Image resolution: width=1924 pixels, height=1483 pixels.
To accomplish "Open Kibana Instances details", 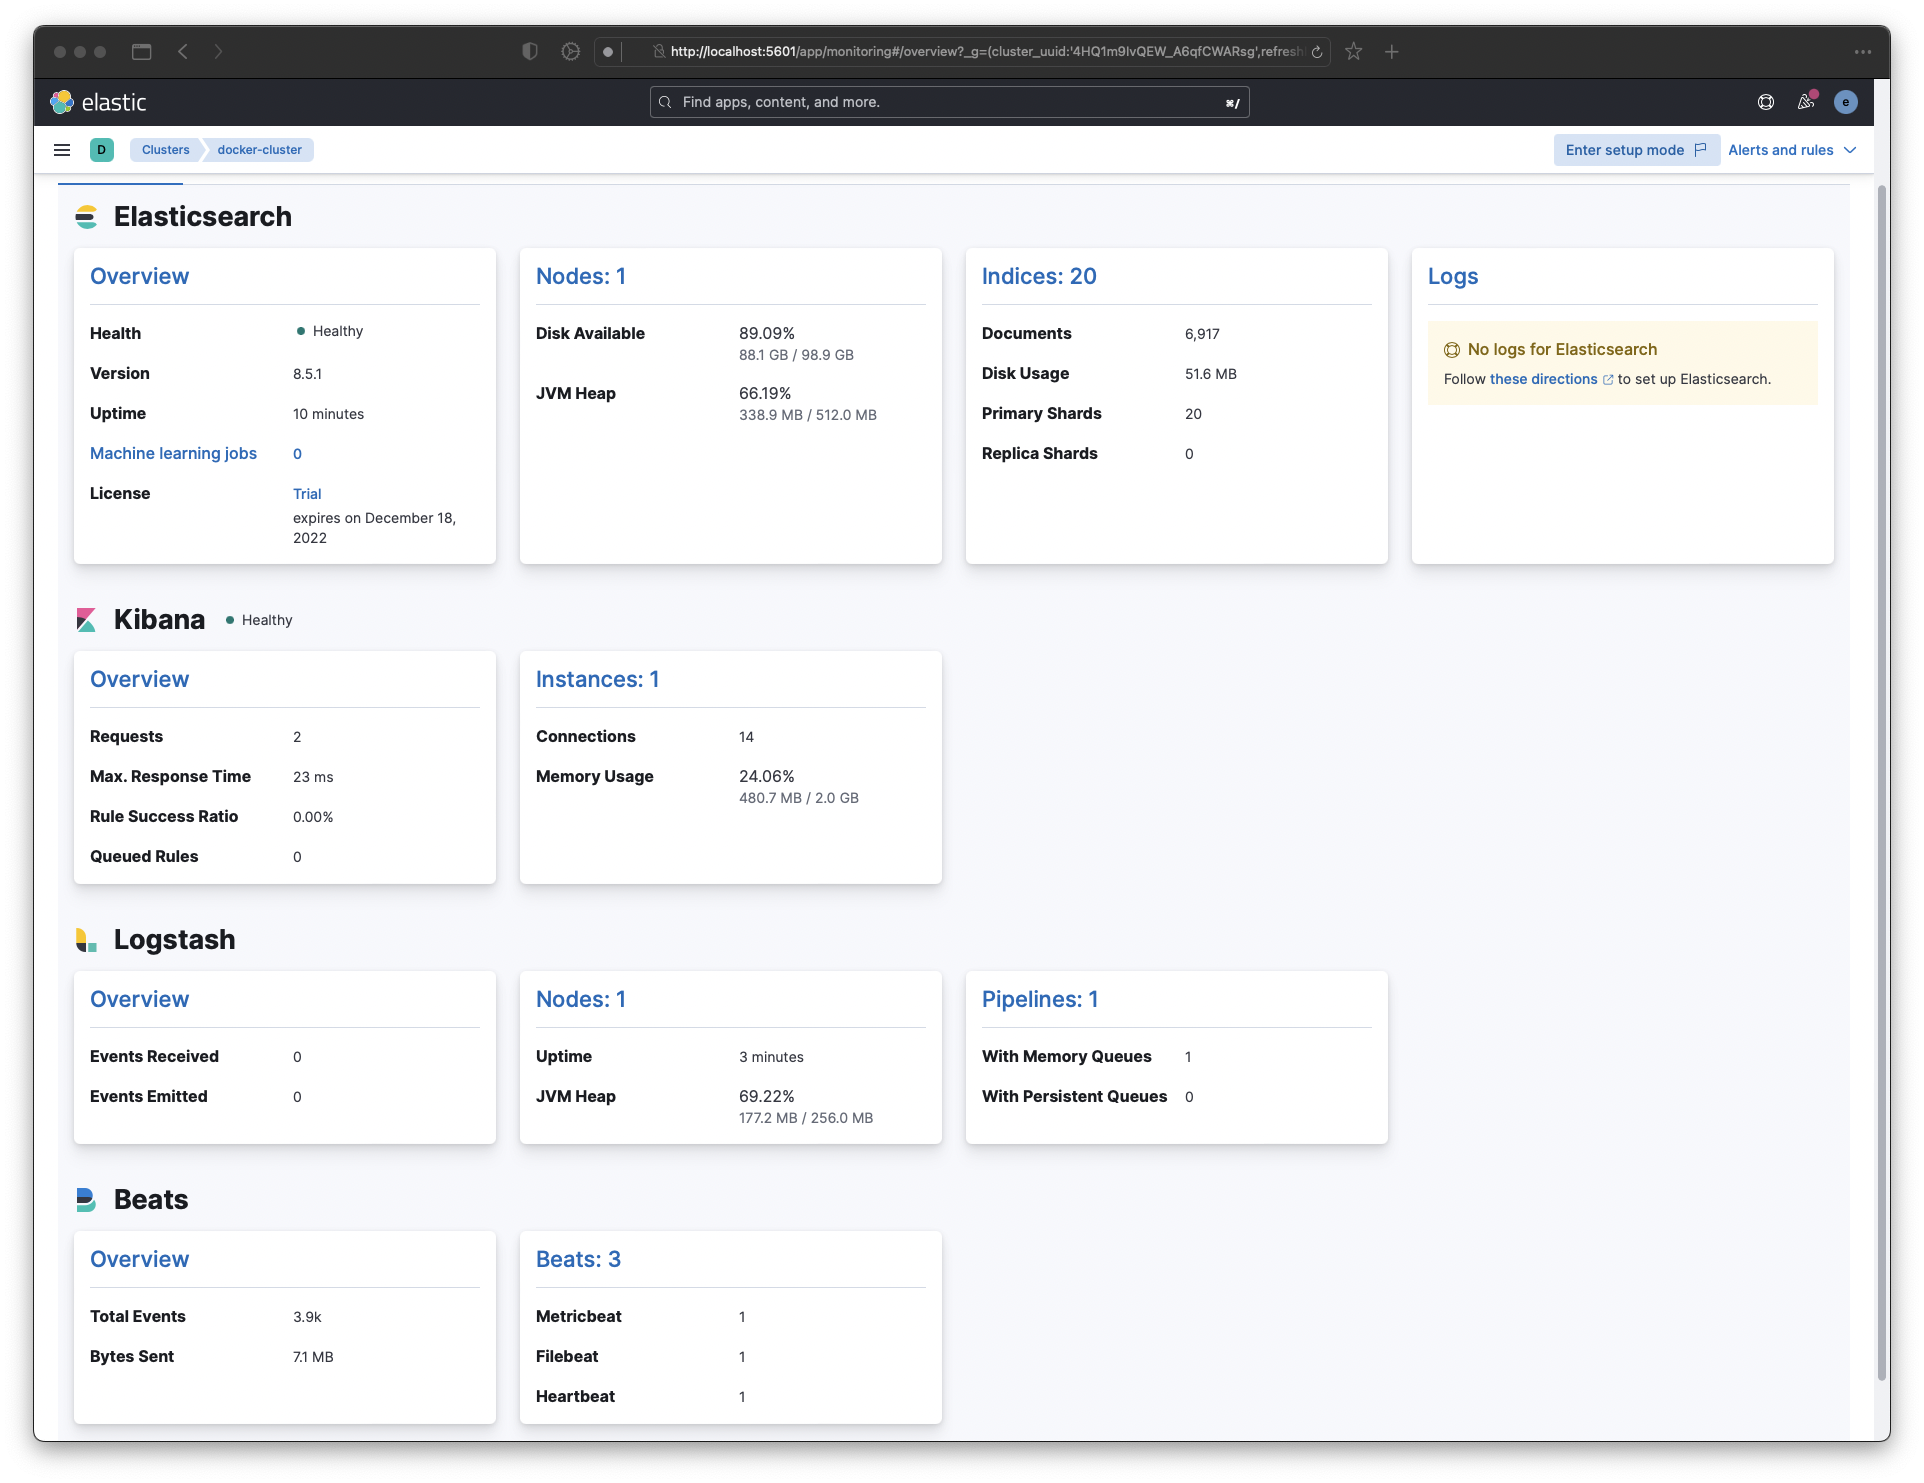I will click(x=597, y=678).
